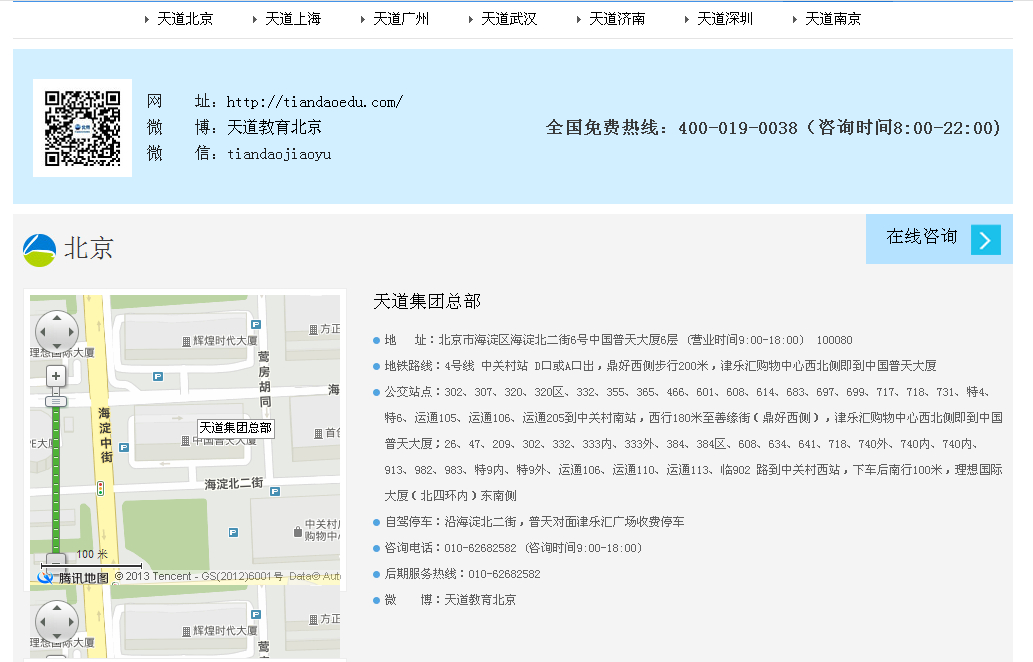1033x662 pixels.
Task: Click the 在线咨询 online consultation button
Action: 921,238
